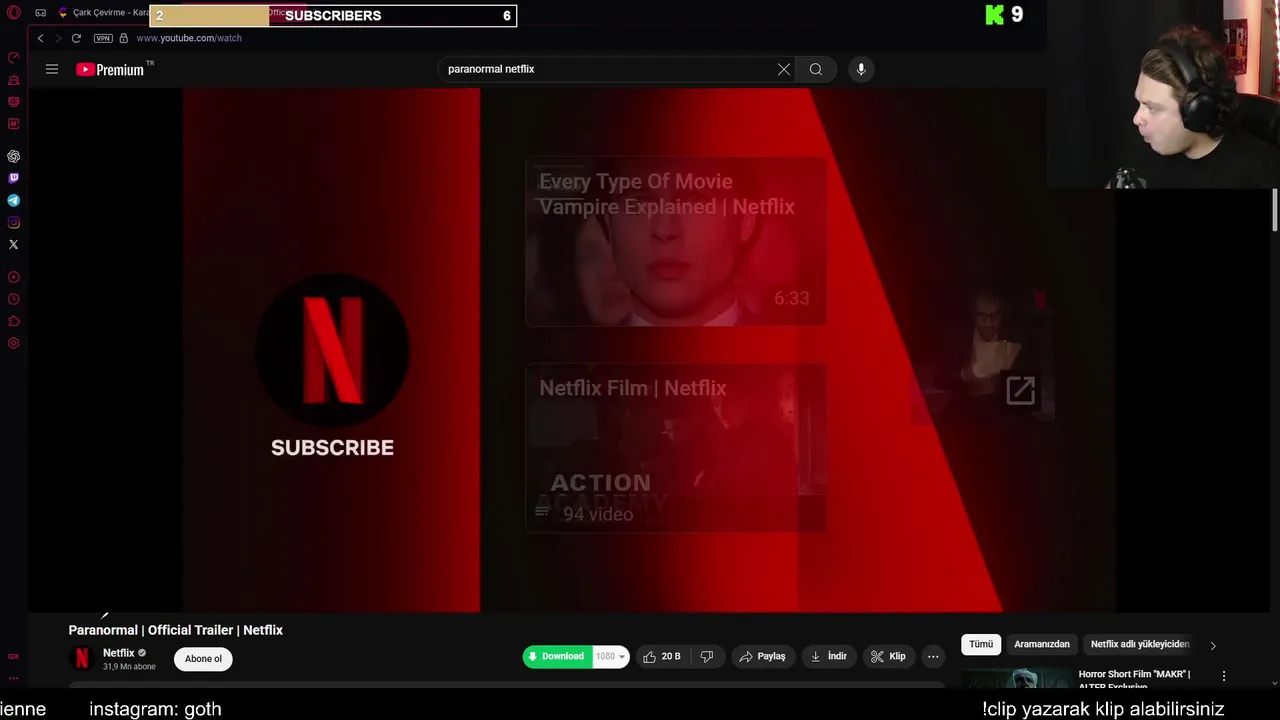Dislike the video with thumbs down
Viewport: 1280px width, 720px height.
coord(707,656)
